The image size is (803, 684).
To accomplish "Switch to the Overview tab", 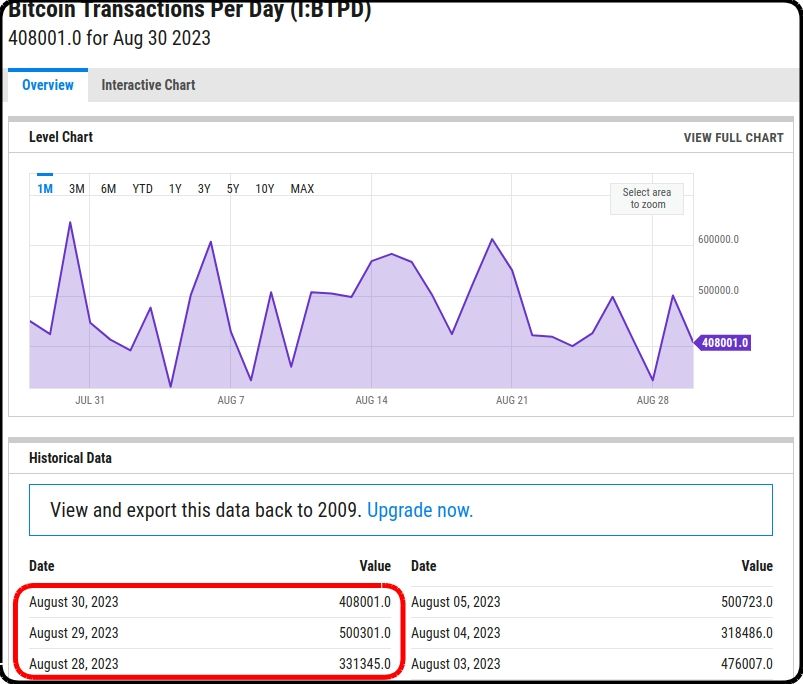I will click(x=48, y=85).
